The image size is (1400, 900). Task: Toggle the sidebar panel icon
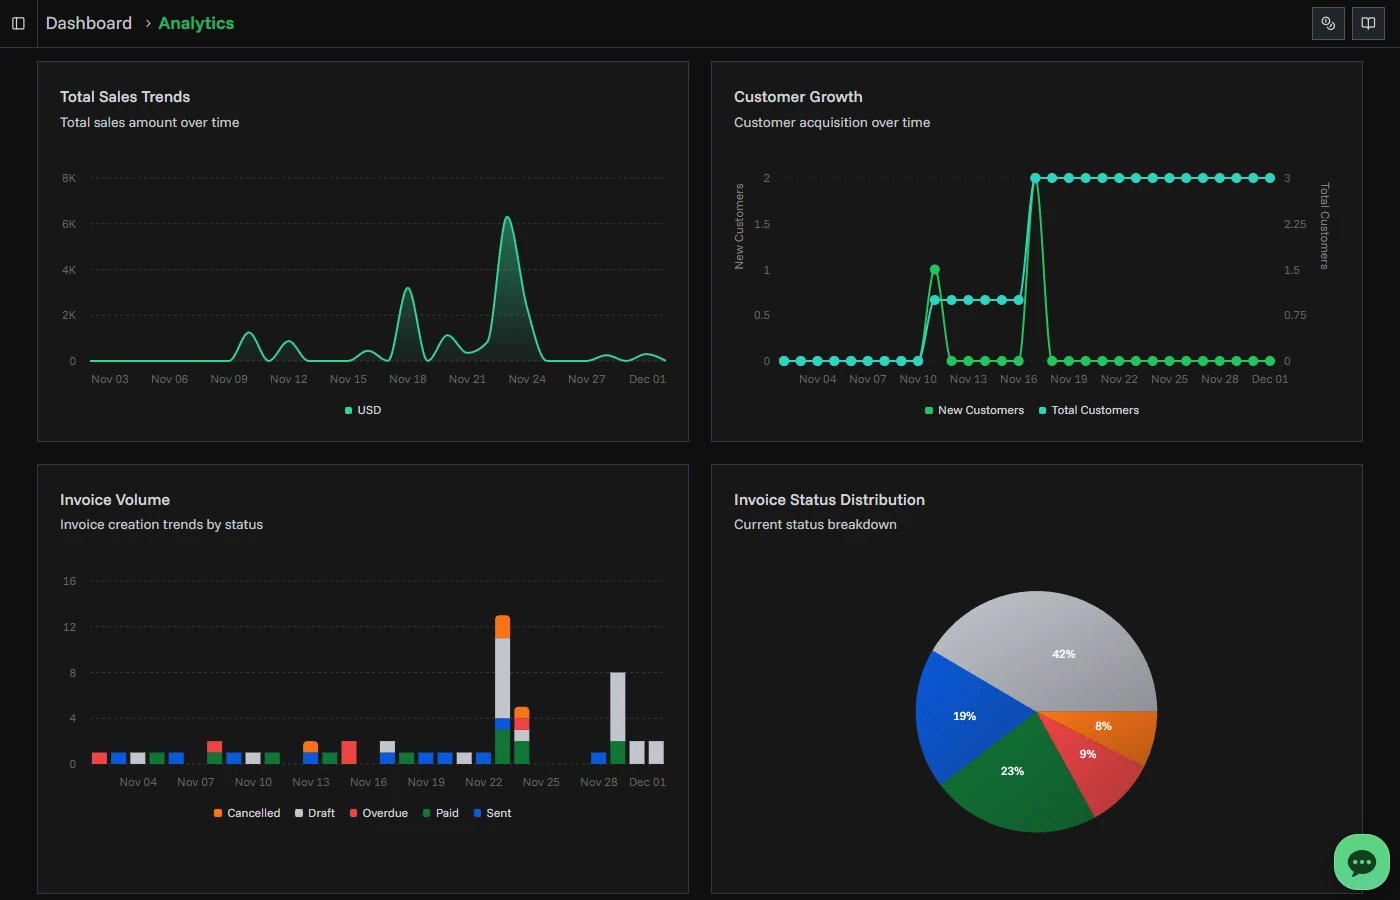18,23
